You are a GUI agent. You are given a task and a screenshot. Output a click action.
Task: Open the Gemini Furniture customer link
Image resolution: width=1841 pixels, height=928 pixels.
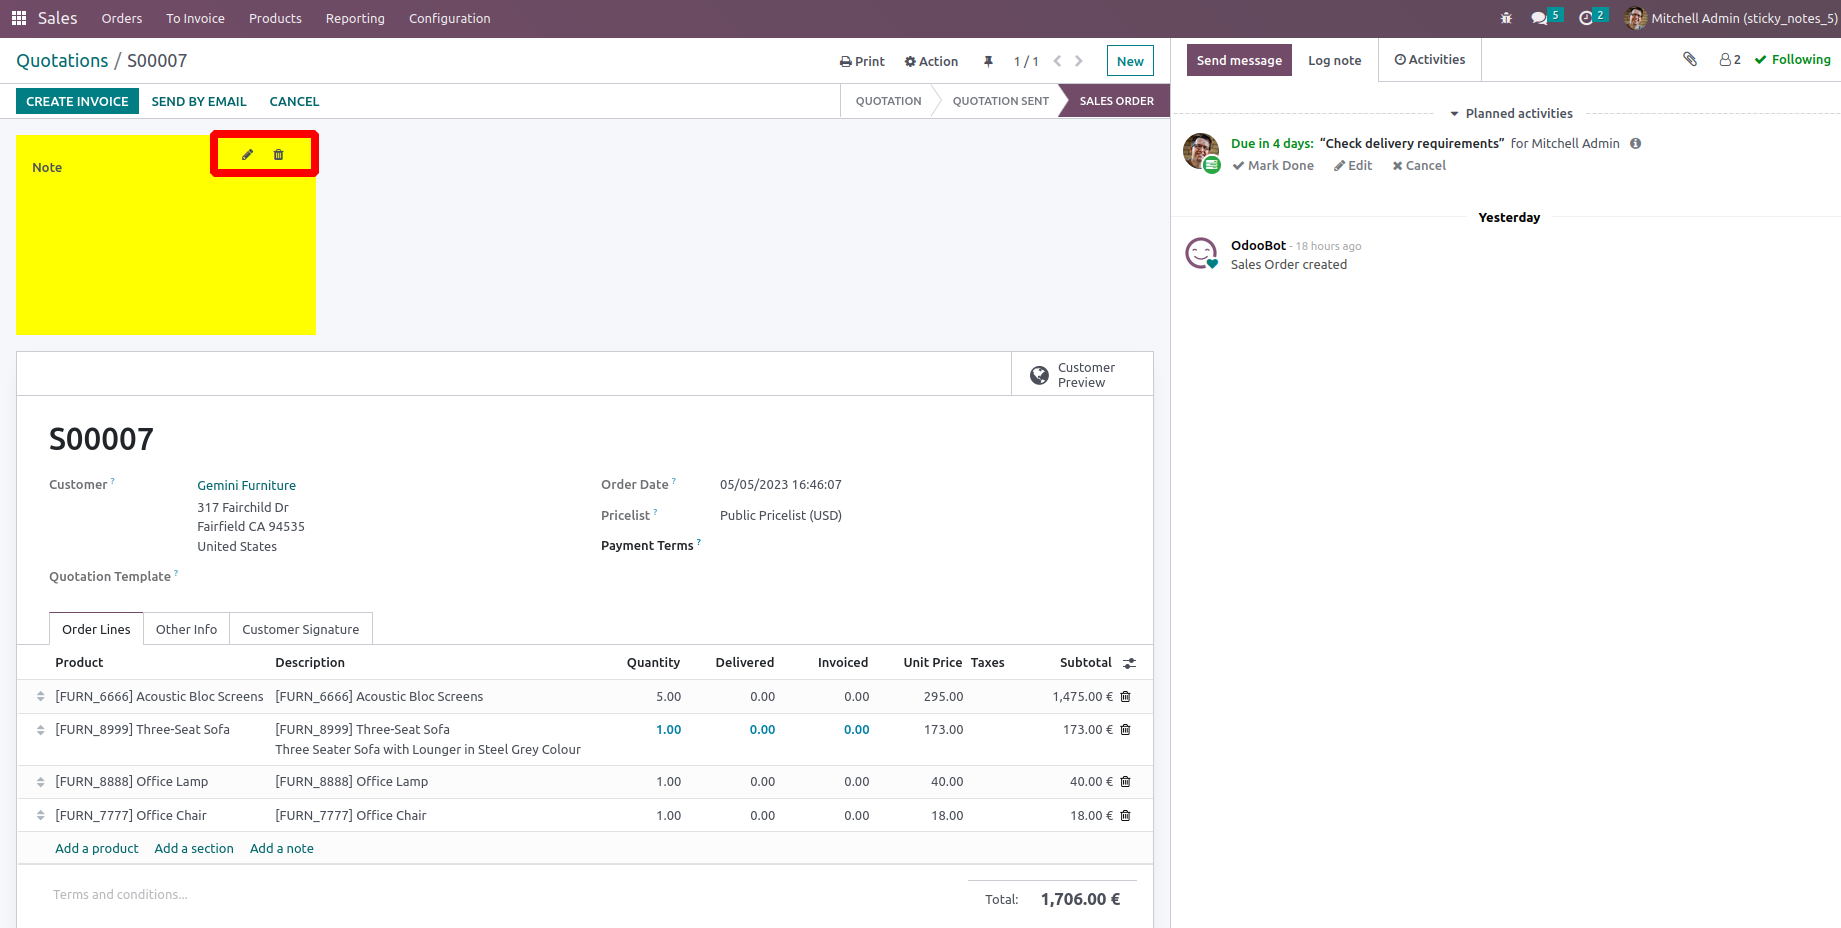click(246, 485)
